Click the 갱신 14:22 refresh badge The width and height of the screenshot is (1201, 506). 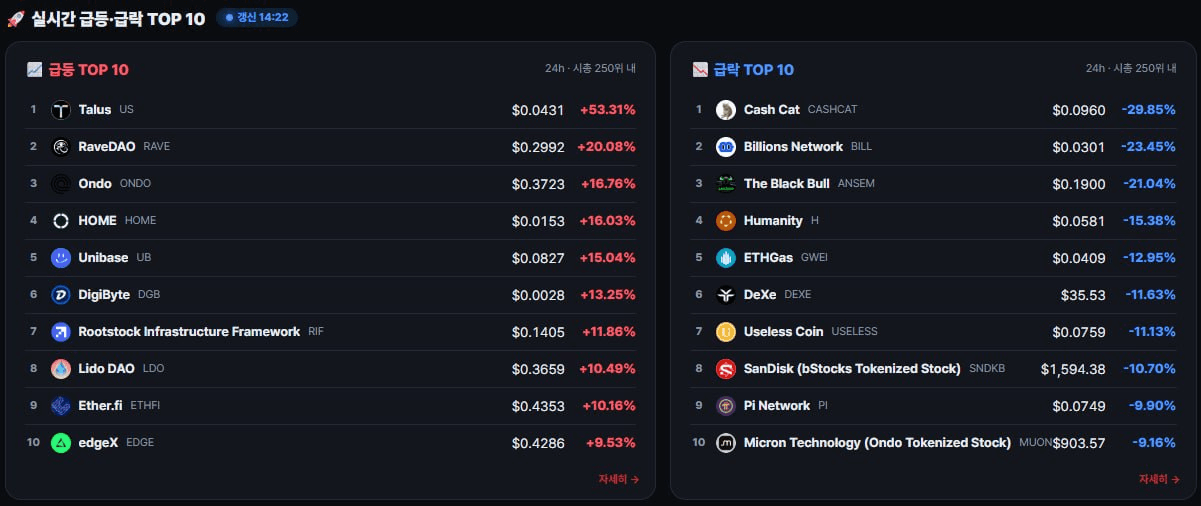[257, 18]
